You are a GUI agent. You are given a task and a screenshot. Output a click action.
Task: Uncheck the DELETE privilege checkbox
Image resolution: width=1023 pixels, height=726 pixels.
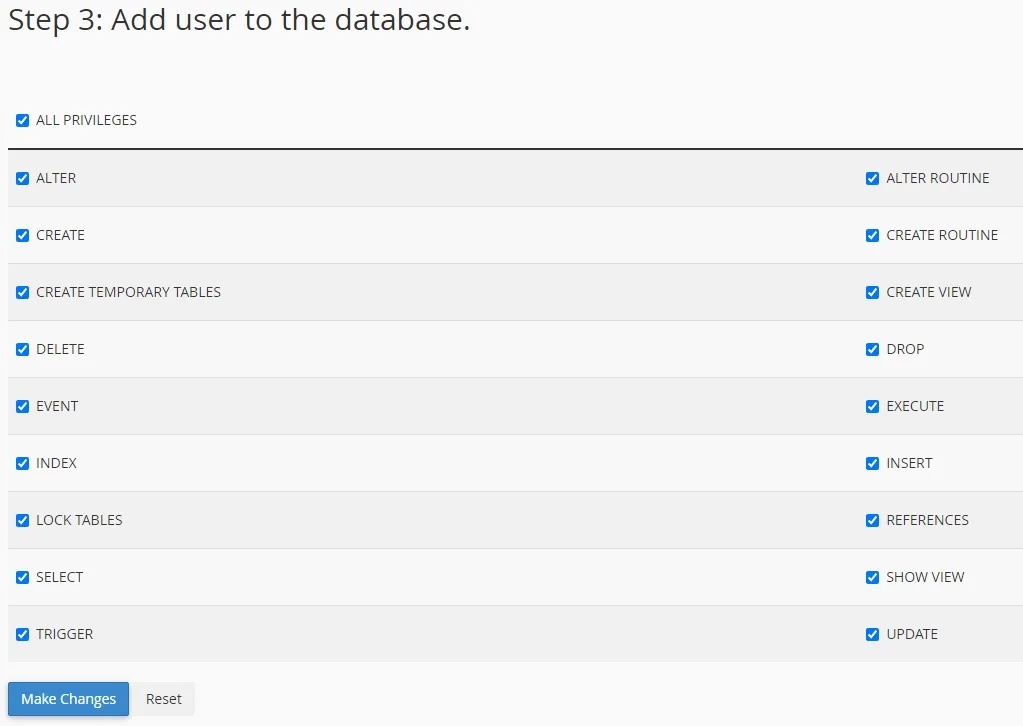pos(23,350)
